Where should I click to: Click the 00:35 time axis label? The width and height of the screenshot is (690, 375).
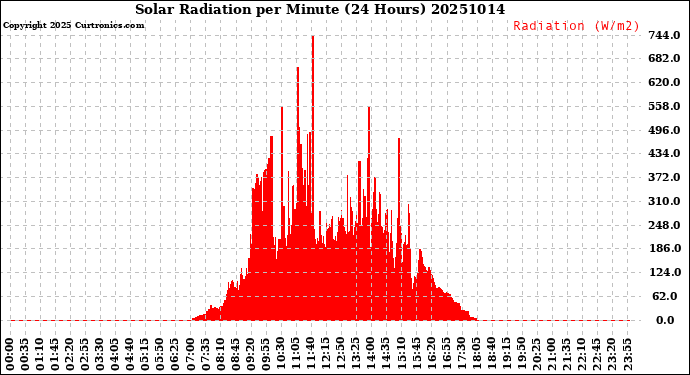click(25, 354)
